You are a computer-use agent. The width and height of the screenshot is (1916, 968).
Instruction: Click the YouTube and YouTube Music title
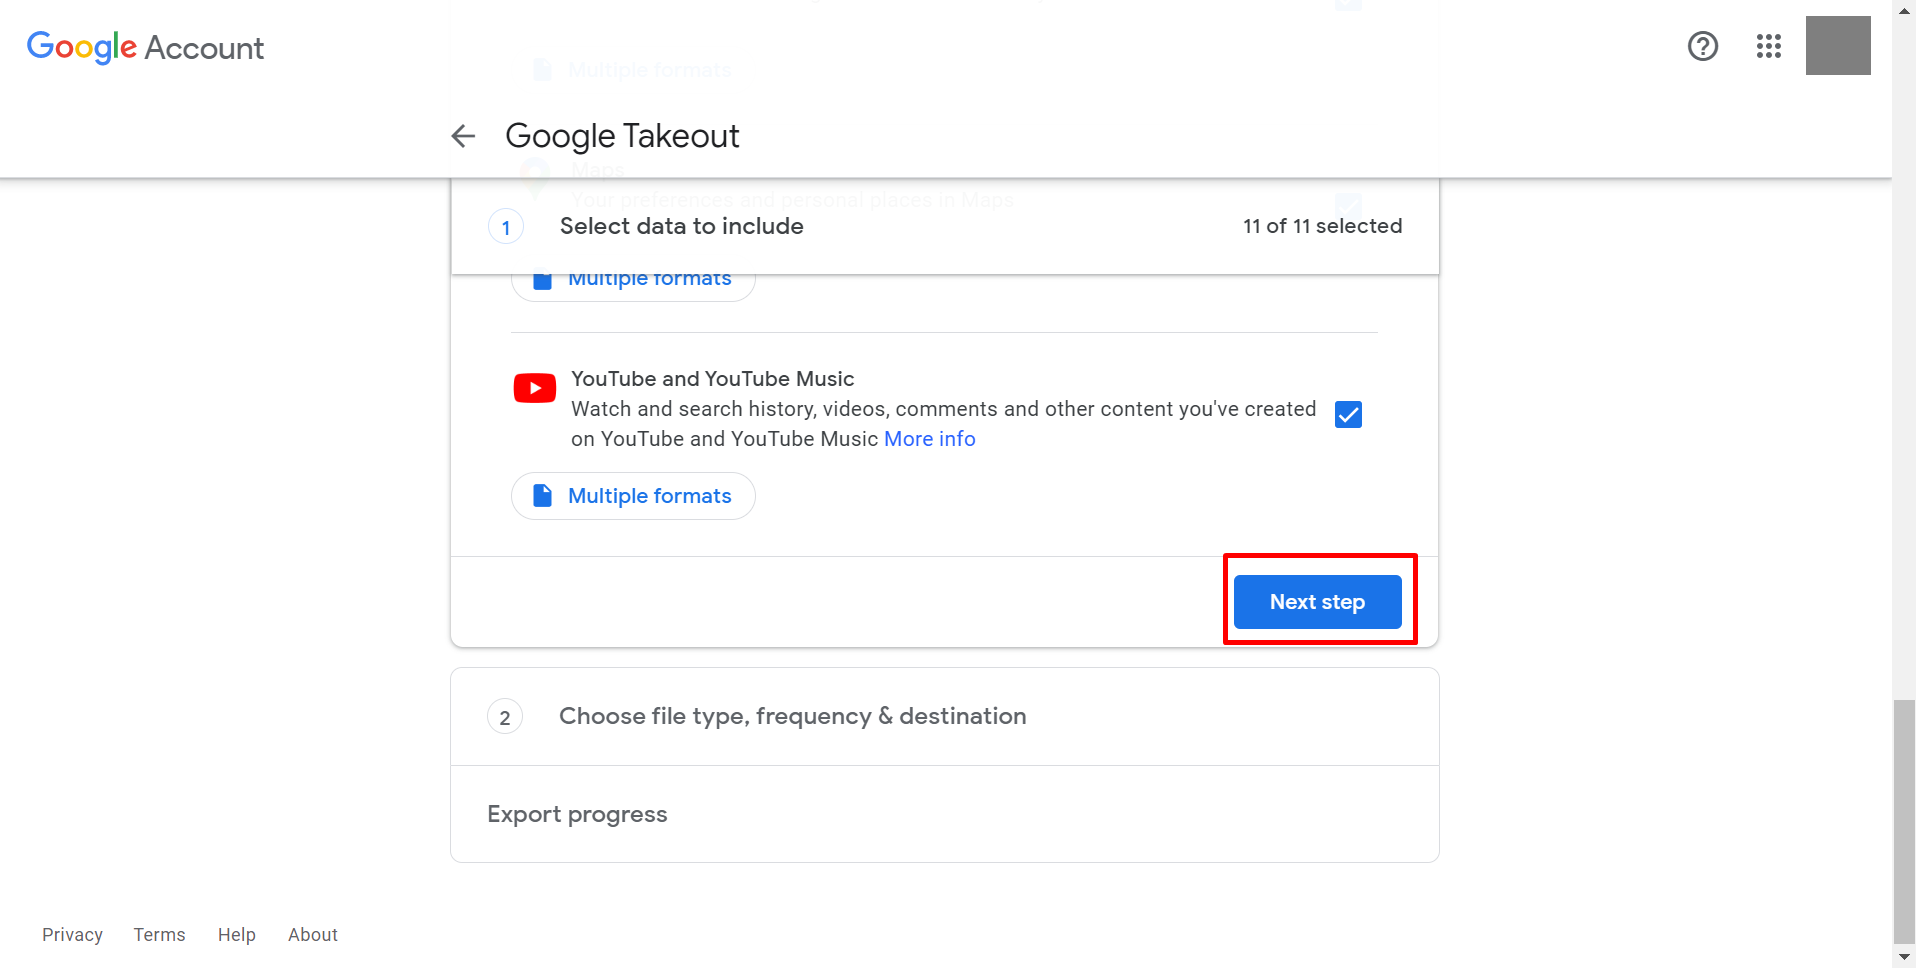712,379
